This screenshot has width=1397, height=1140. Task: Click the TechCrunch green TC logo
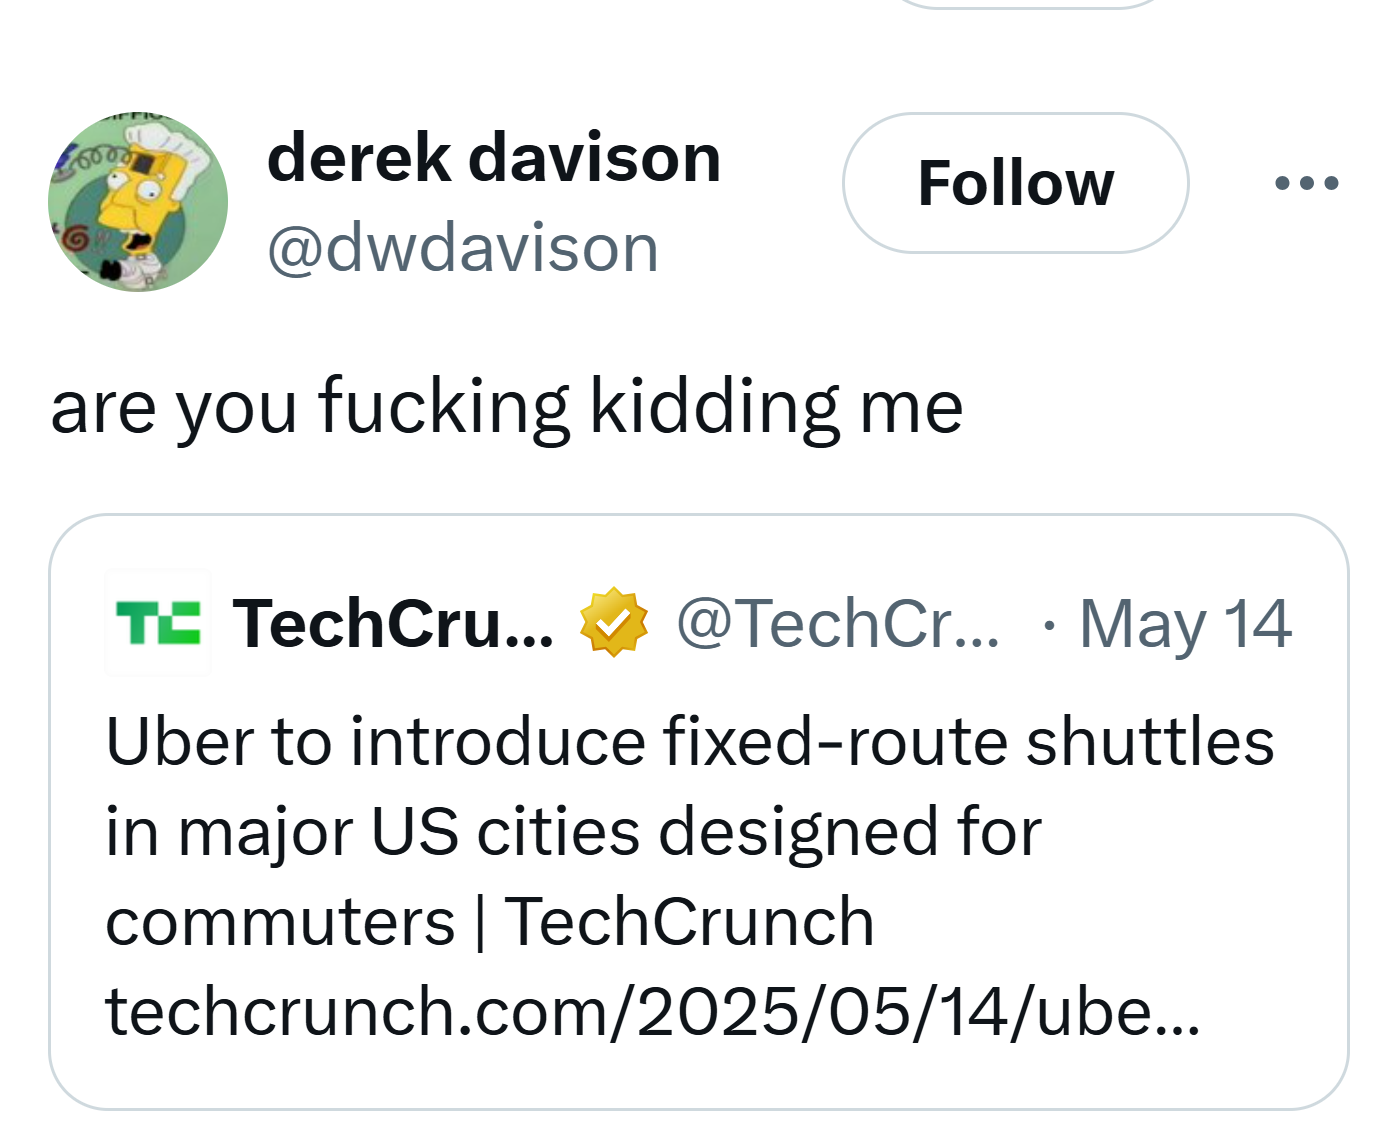(158, 623)
